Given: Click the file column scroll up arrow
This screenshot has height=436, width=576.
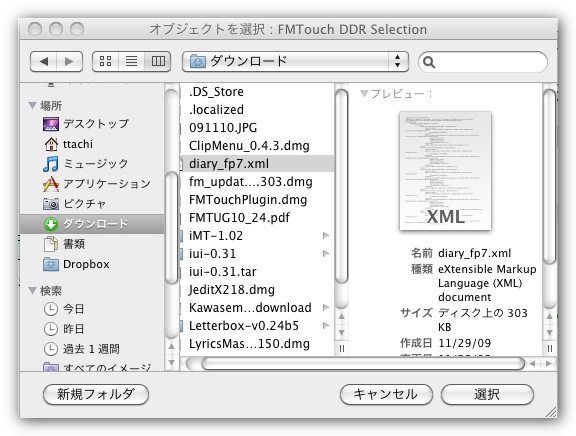Looking at the screenshot, I should pyautogui.click(x=342, y=317).
